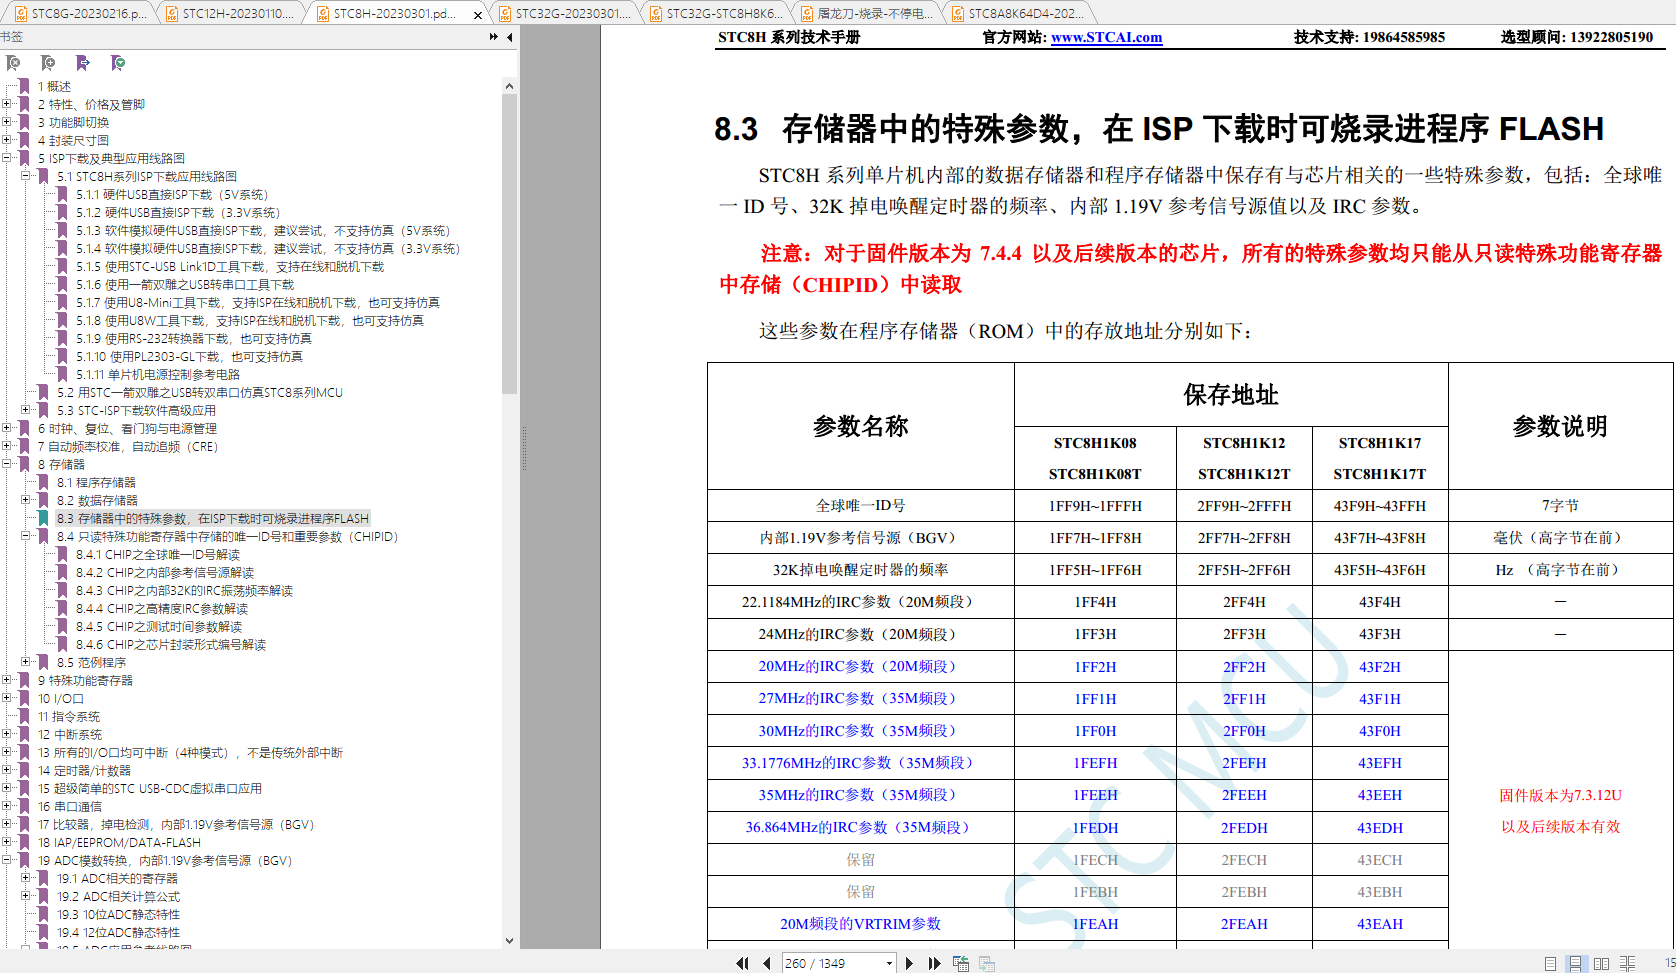Click the PDF icon on STC8G-20230216 tab
This screenshot has width=1676, height=973.
click(x=21, y=14)
